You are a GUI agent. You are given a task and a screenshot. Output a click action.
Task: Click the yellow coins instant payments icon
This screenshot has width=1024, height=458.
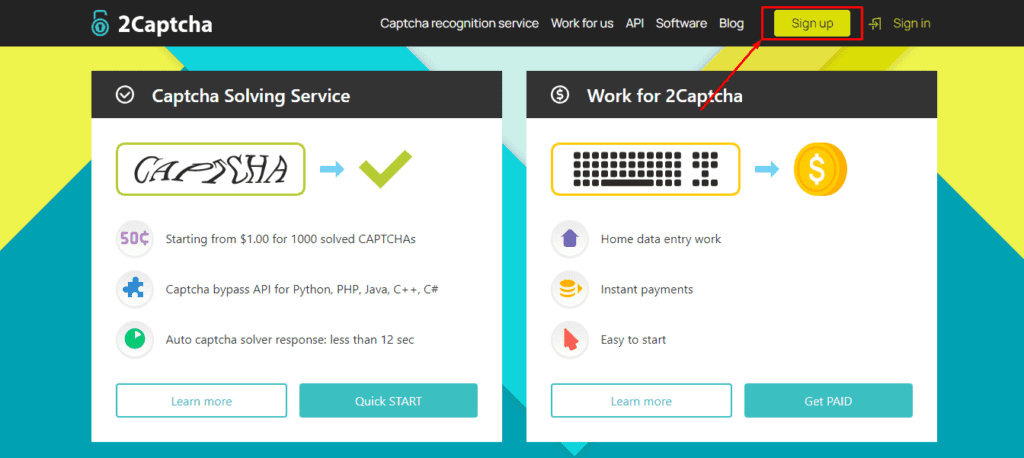570,289
